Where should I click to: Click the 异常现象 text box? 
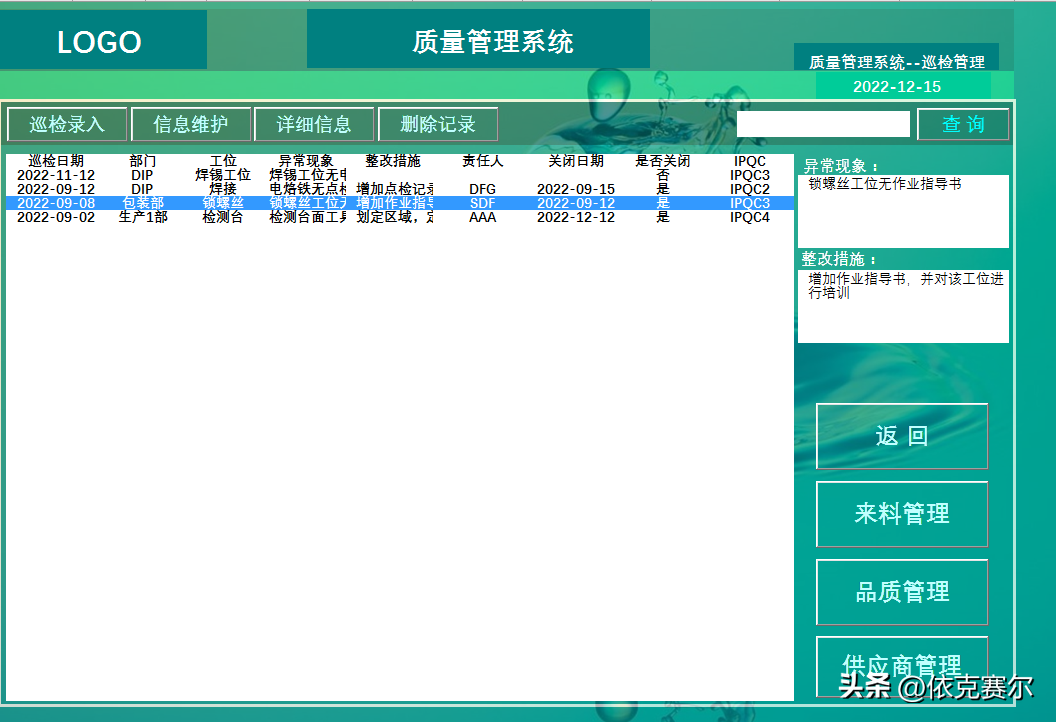903,211
